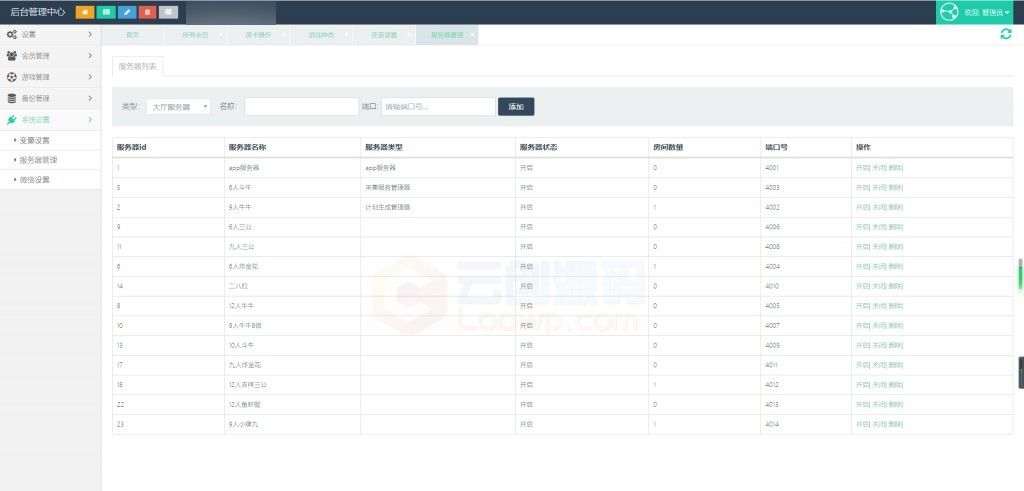Click the 操作 column header
This screenshot has width=1024, height=491.
[x=863, y=148]
